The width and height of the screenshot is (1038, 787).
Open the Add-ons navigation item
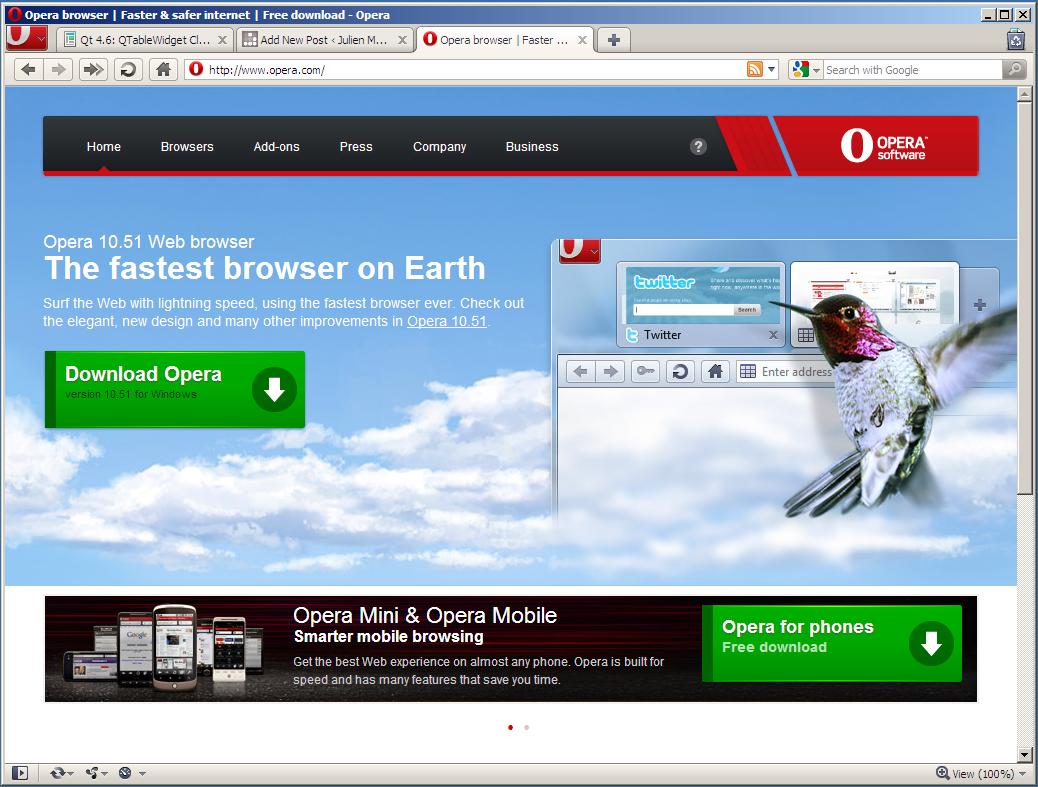[277, 146]
